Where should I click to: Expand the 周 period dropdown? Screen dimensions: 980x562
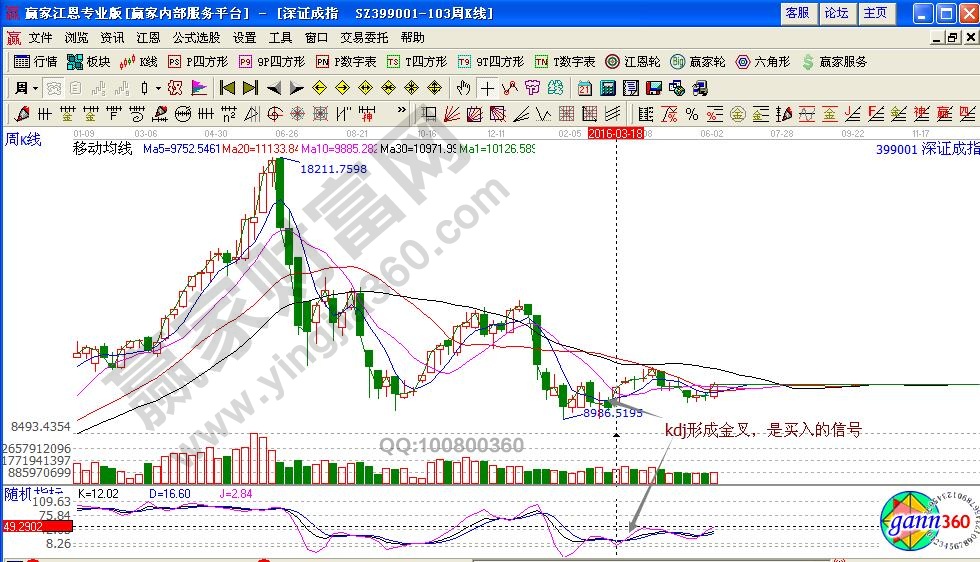(26, 88)
